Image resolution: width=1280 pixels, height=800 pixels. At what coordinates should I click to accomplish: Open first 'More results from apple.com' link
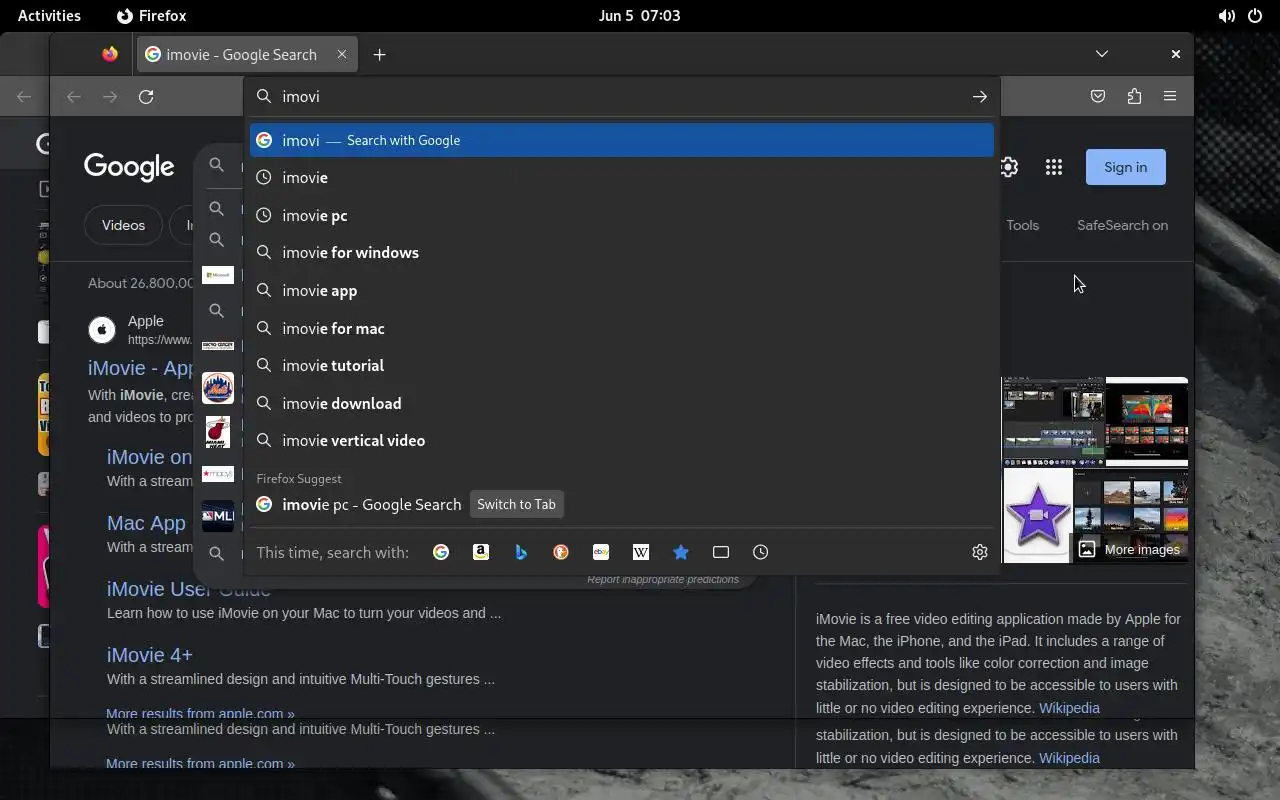[x=200, y=714]
